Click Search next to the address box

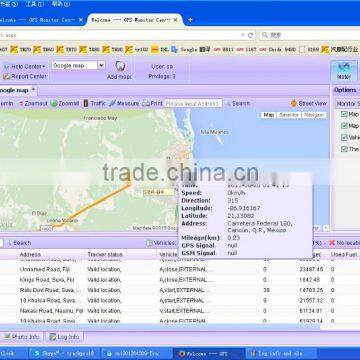237,104
